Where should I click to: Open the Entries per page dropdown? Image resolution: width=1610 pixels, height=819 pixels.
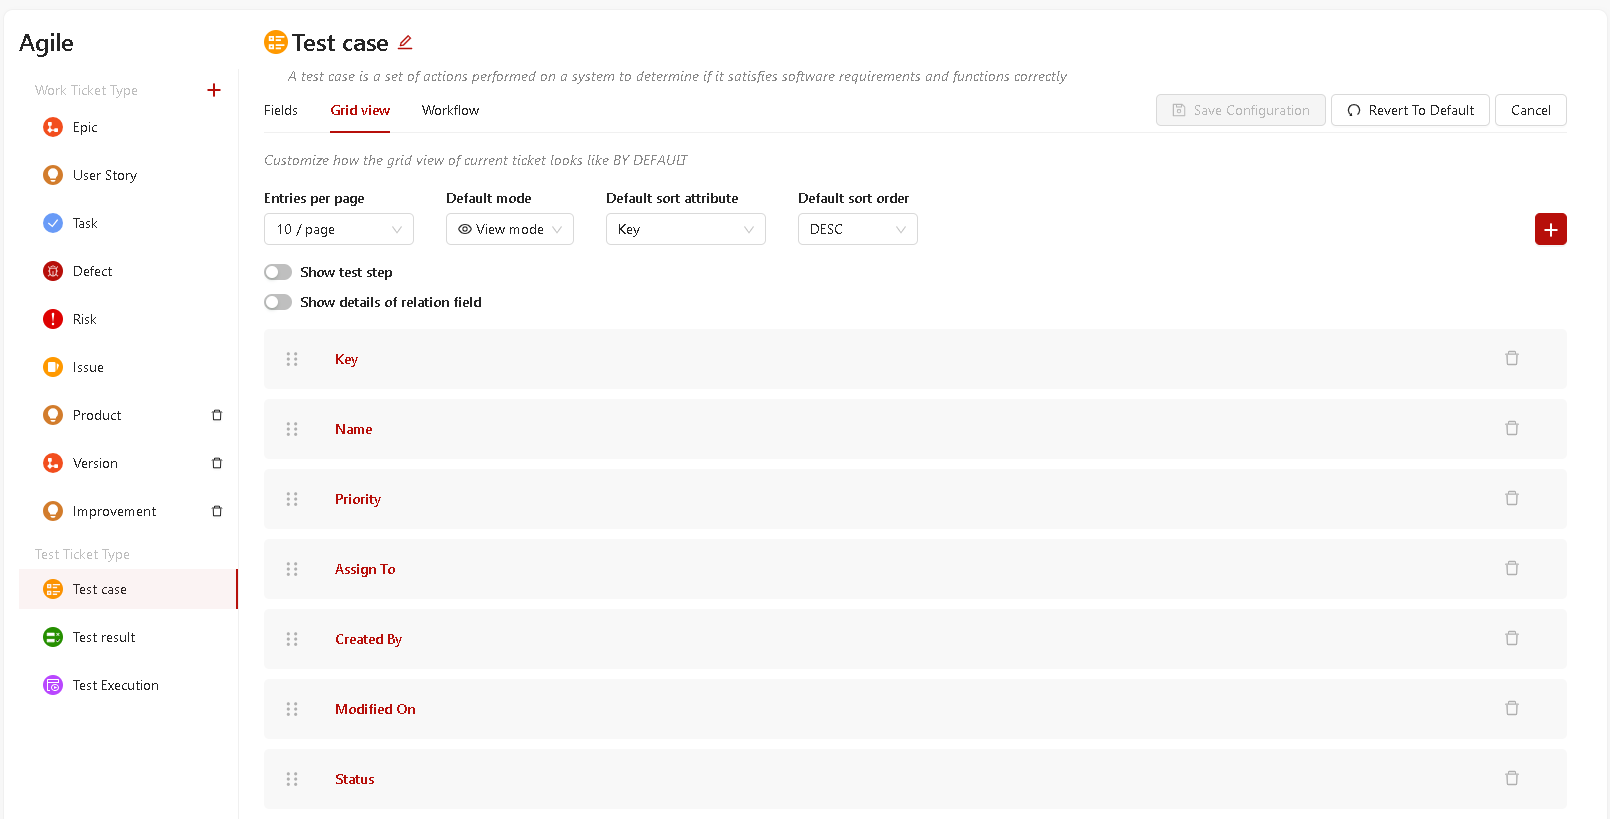pos(339,229)
